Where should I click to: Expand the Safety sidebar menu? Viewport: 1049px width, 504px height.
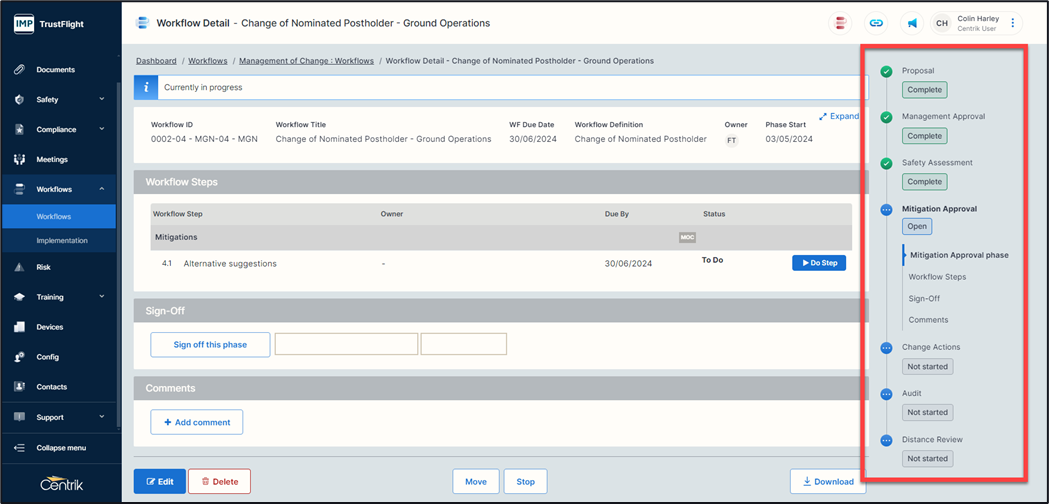(101, 100)
